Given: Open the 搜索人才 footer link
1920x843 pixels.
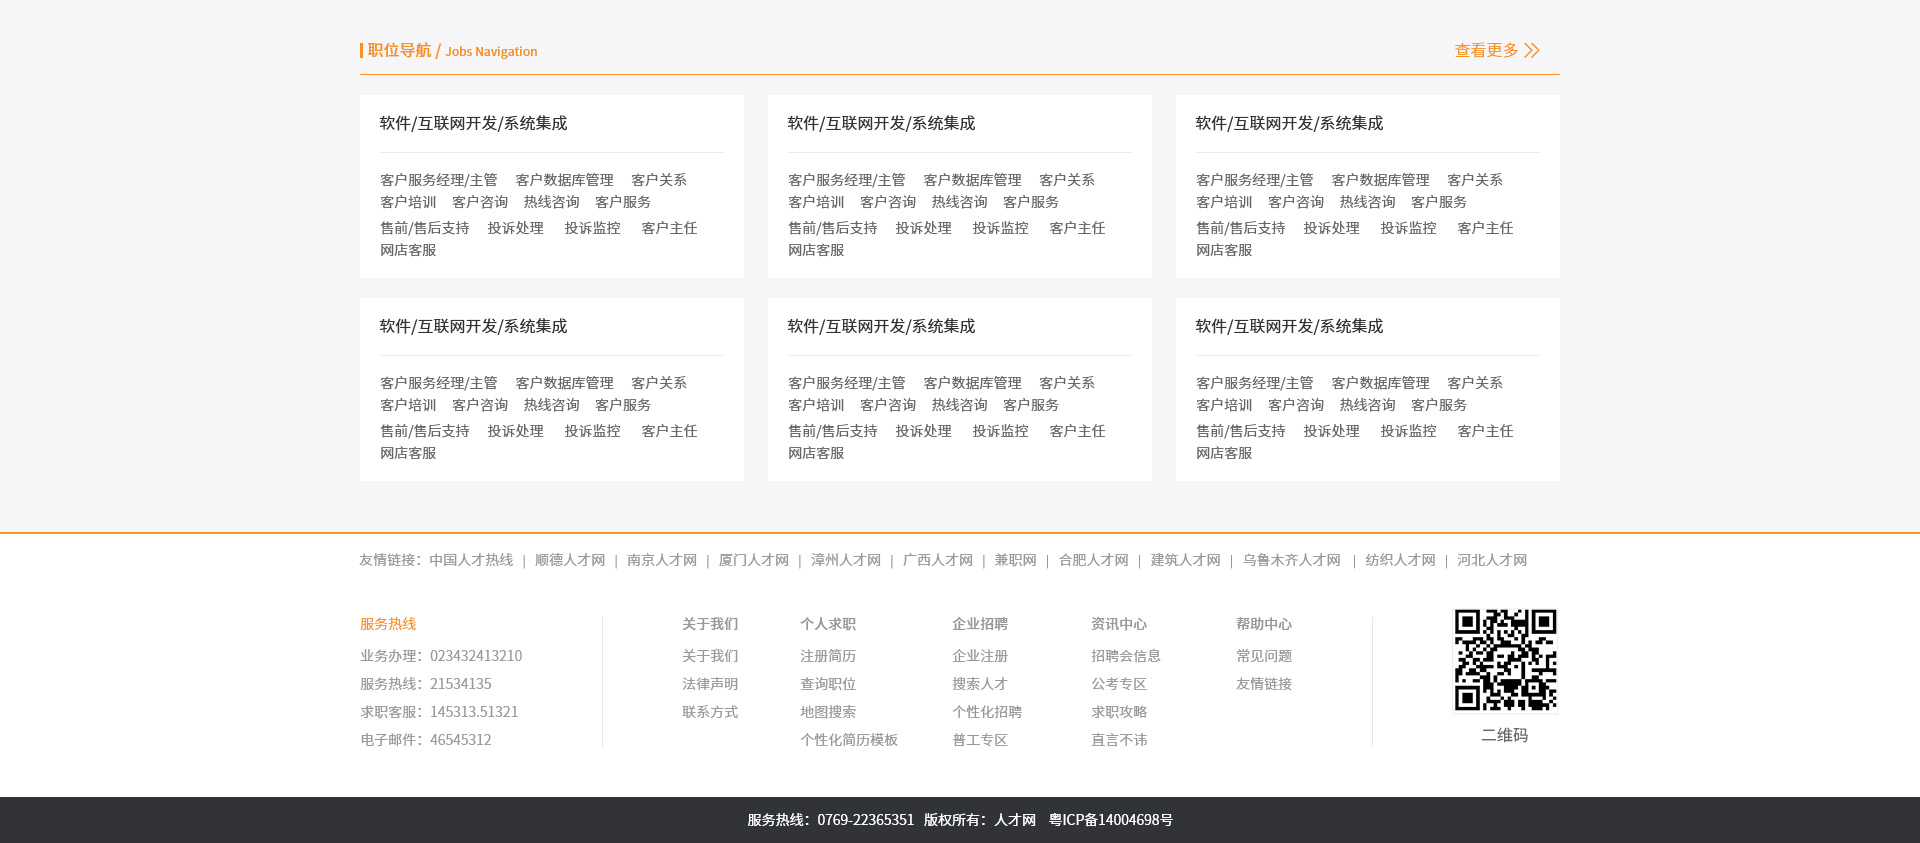Looking at the screenshot, I should [x=980, y=685].
